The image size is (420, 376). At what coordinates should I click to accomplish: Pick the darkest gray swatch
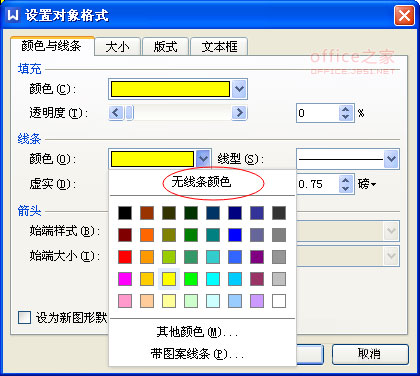tap(279, 213)
